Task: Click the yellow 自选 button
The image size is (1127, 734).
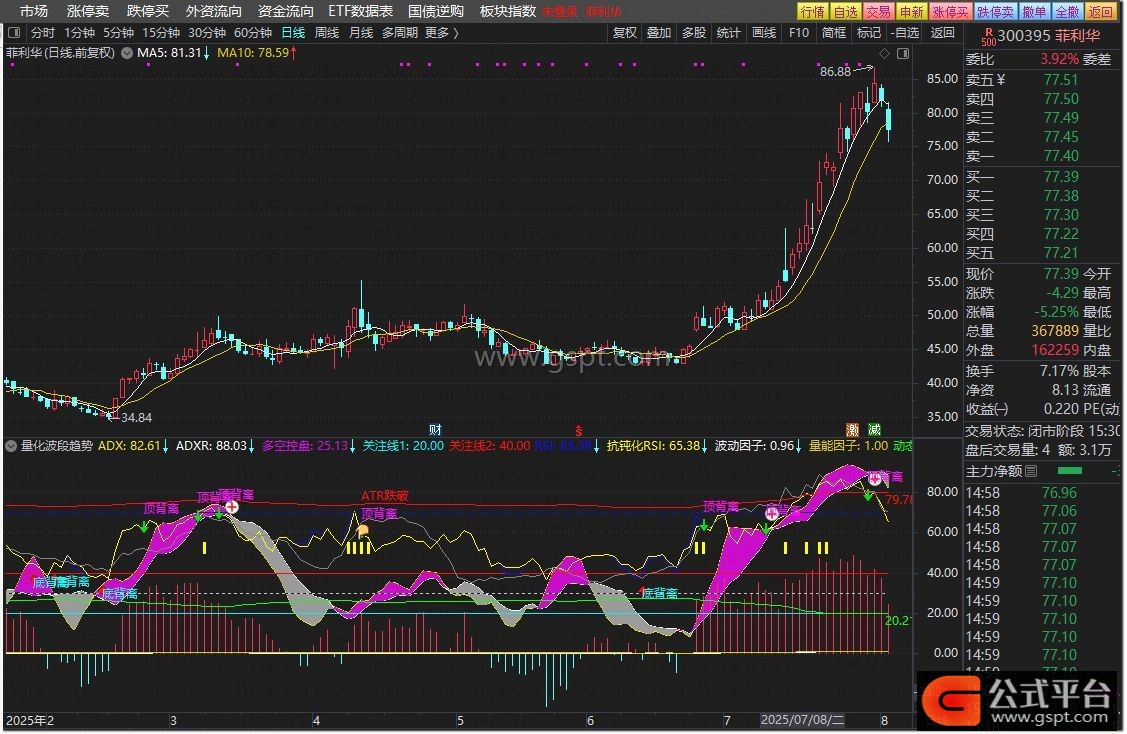Action: 845,12
